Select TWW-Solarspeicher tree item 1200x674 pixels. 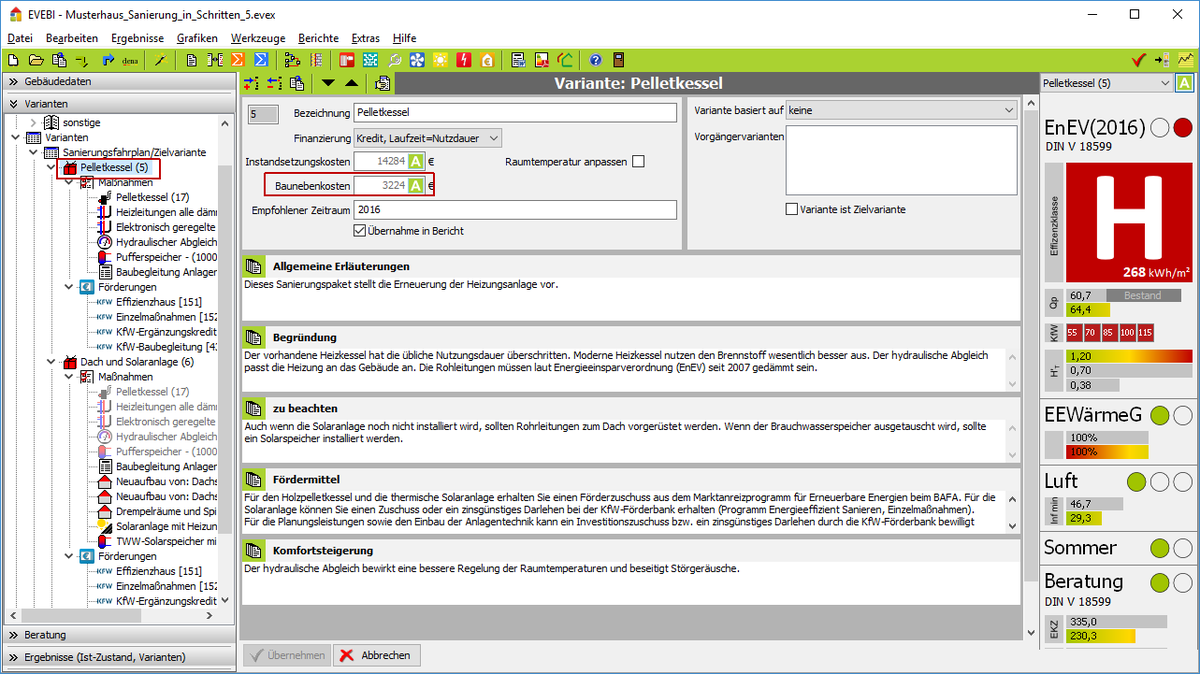coord(166,541)
